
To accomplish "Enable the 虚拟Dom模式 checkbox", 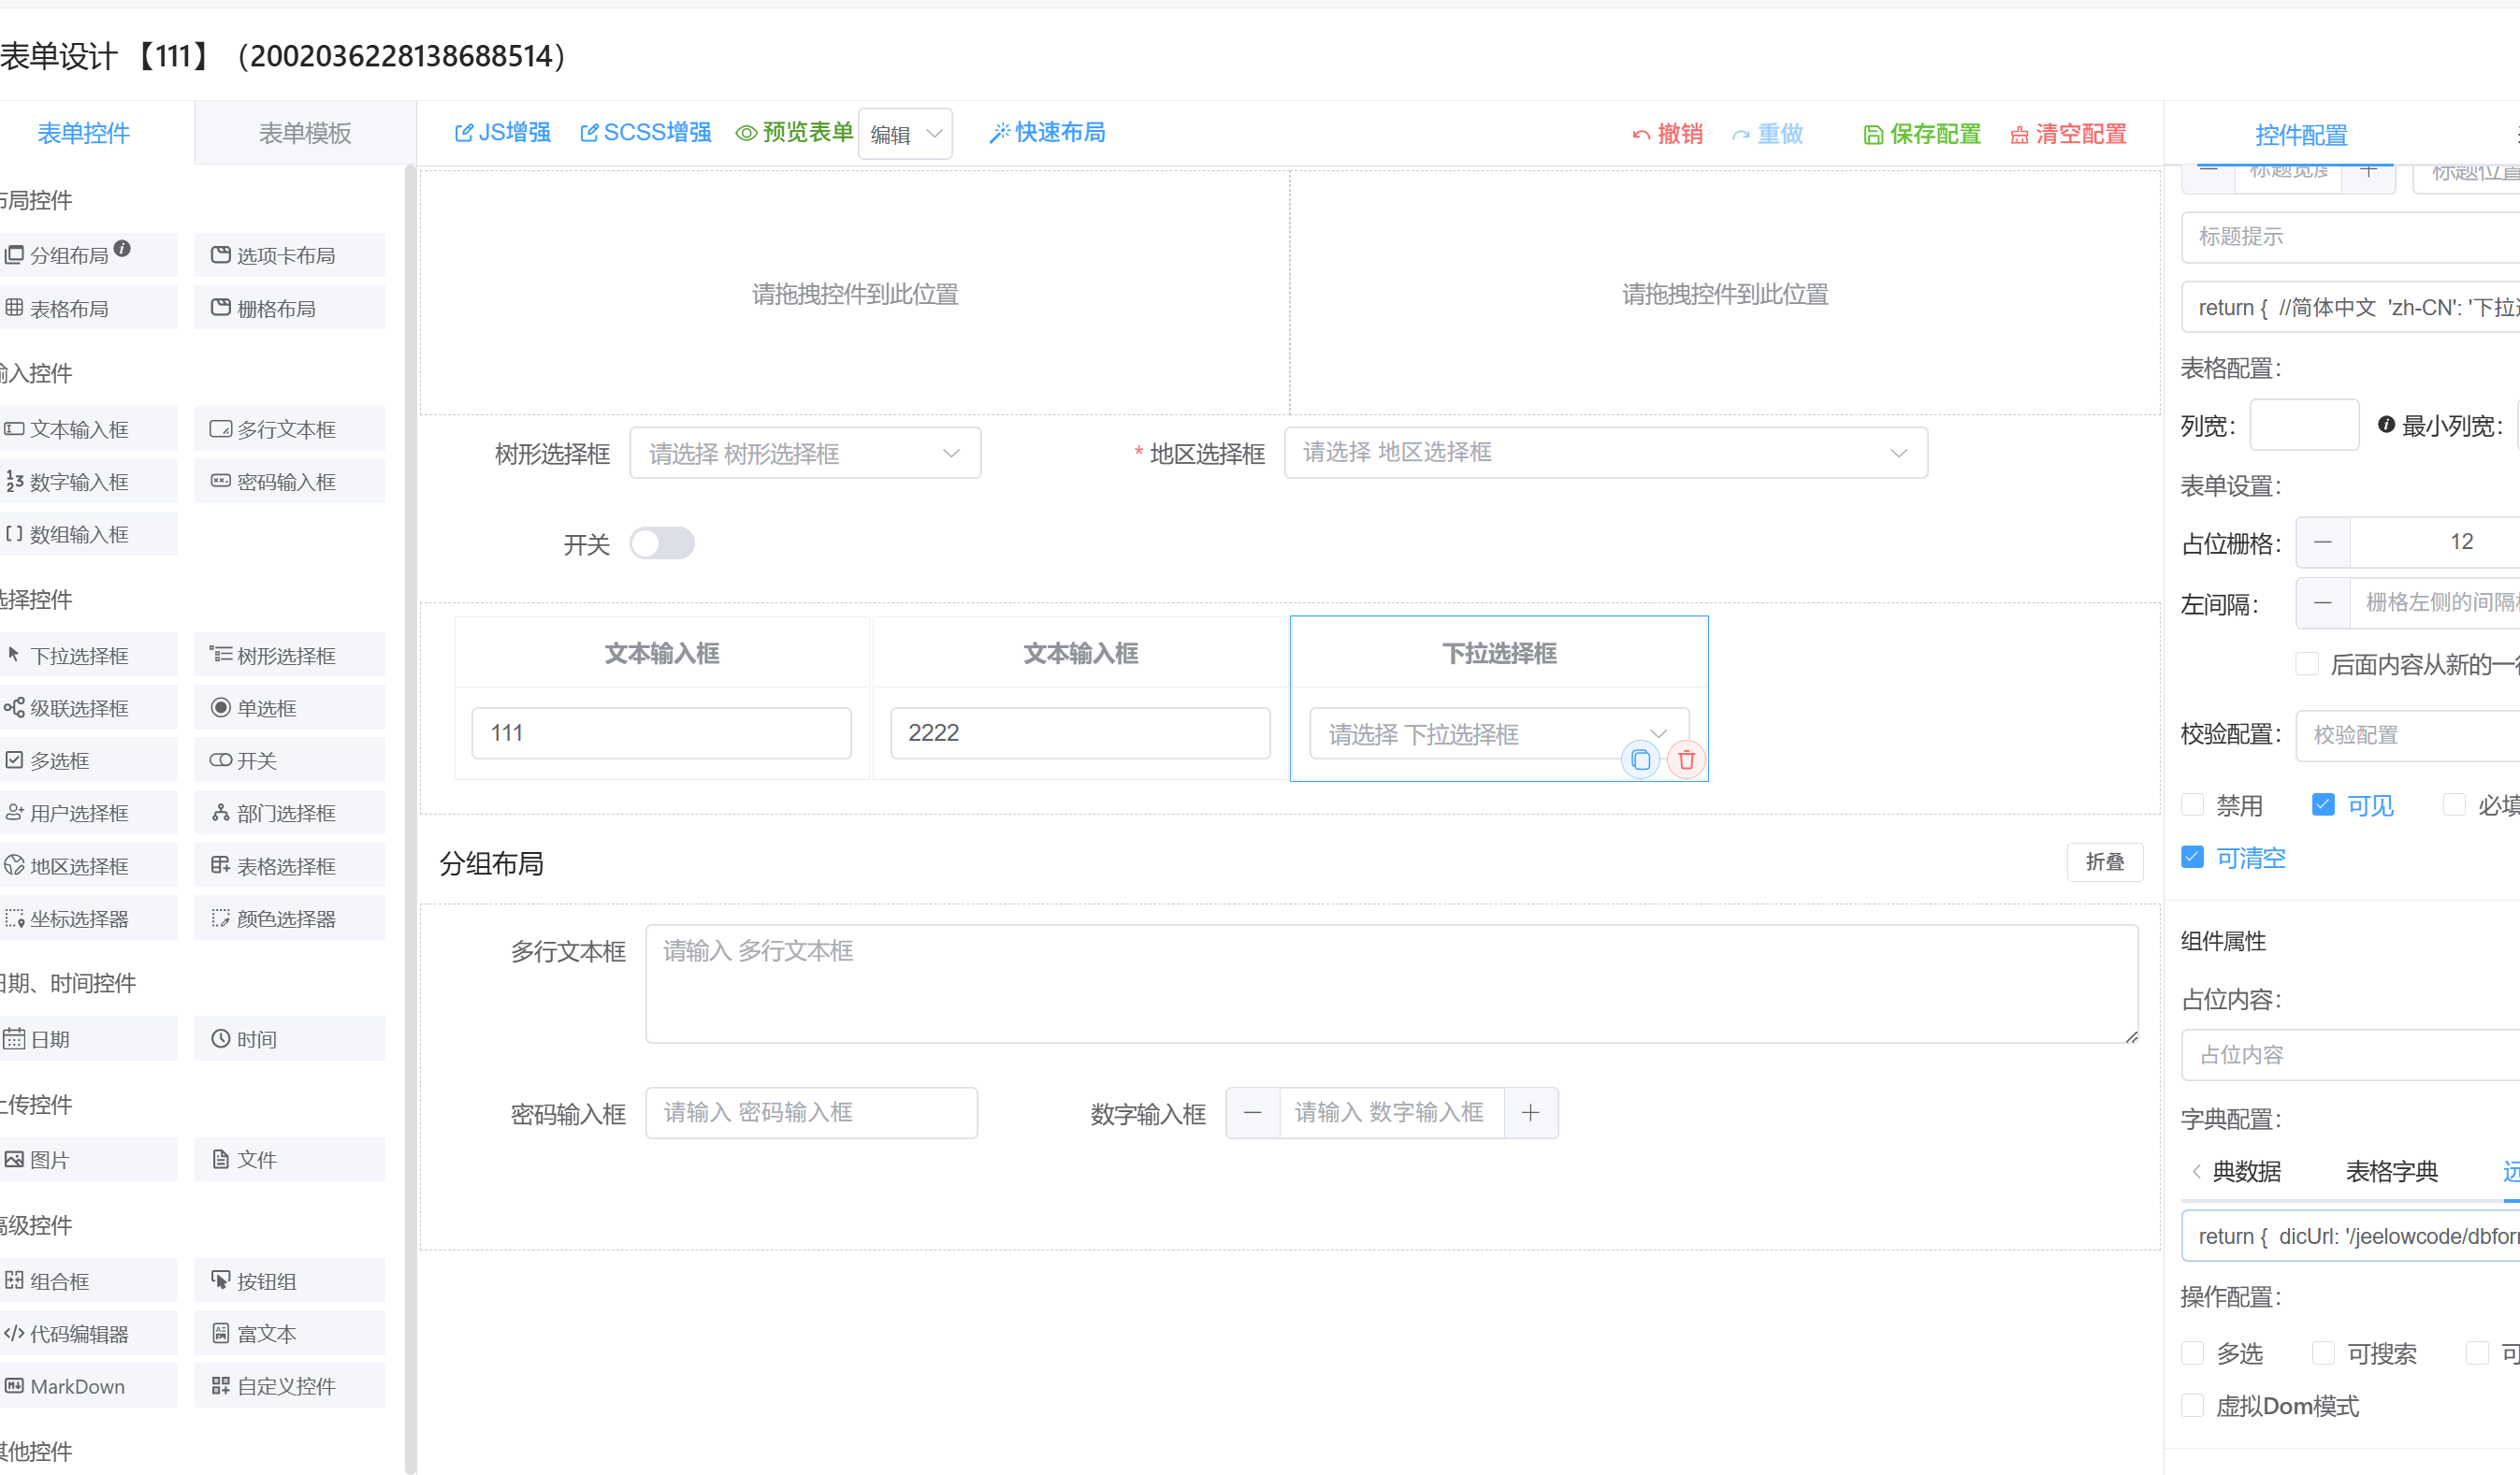I will tap(2193, 1405).
